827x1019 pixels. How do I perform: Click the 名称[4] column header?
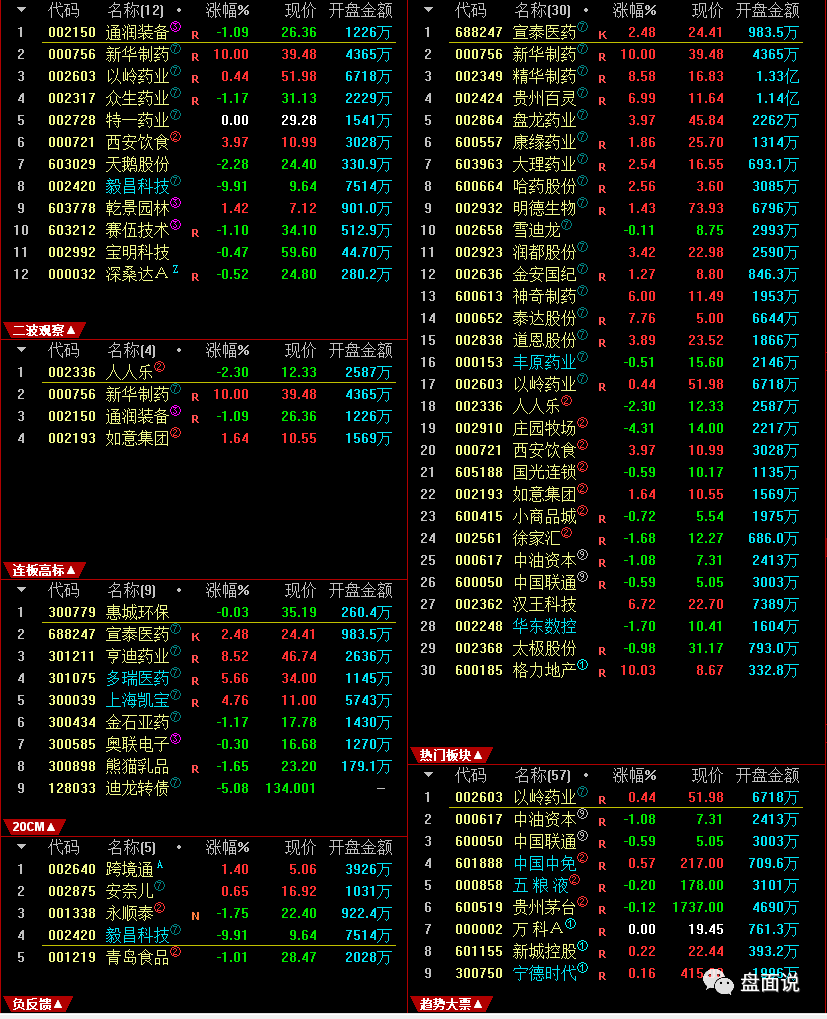[x=131, y=350]
